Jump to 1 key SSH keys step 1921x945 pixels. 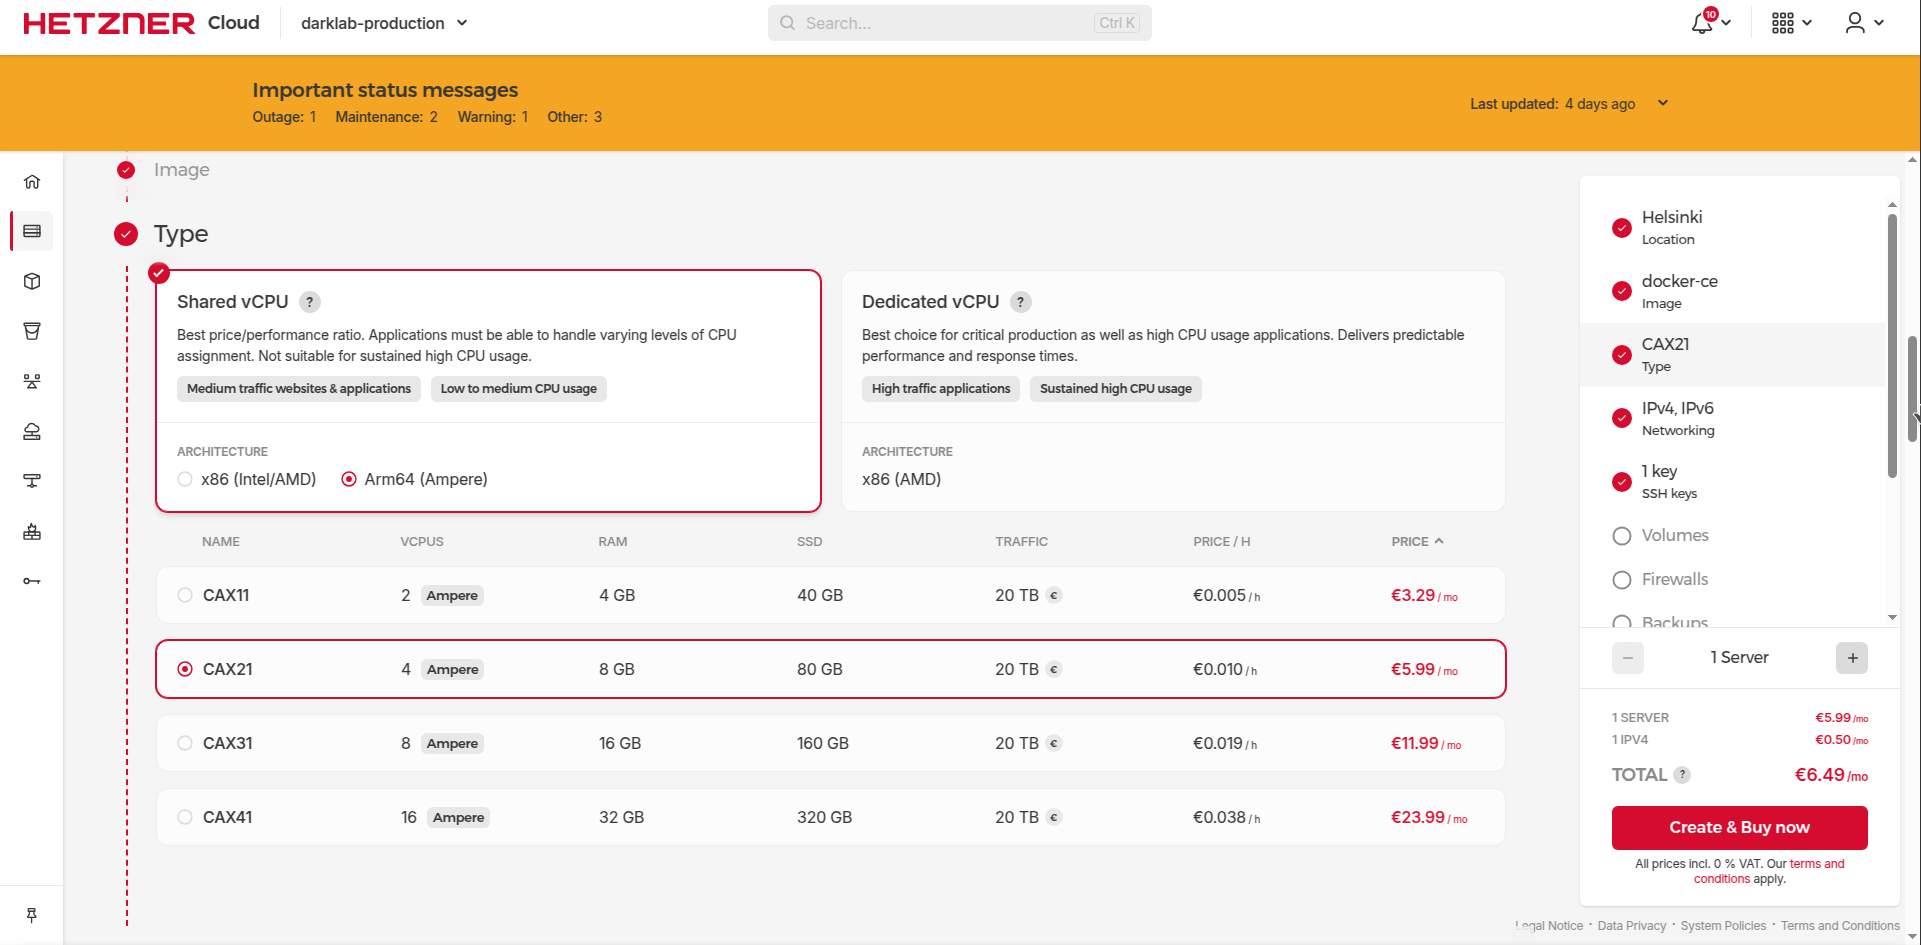[x=1732, y=482]
